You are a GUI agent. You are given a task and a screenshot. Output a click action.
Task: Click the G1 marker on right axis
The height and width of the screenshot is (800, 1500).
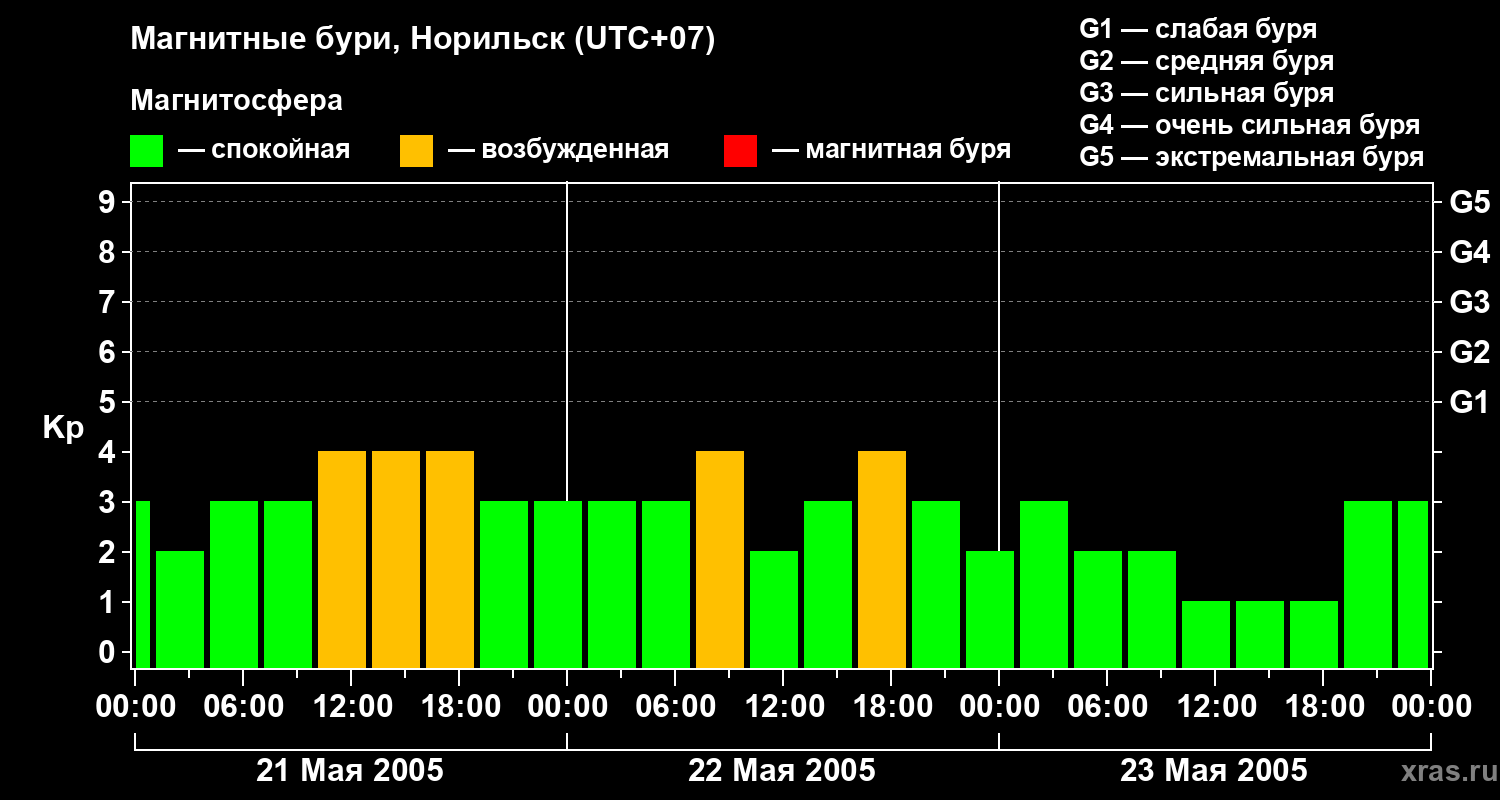[x=1469, y=402]
